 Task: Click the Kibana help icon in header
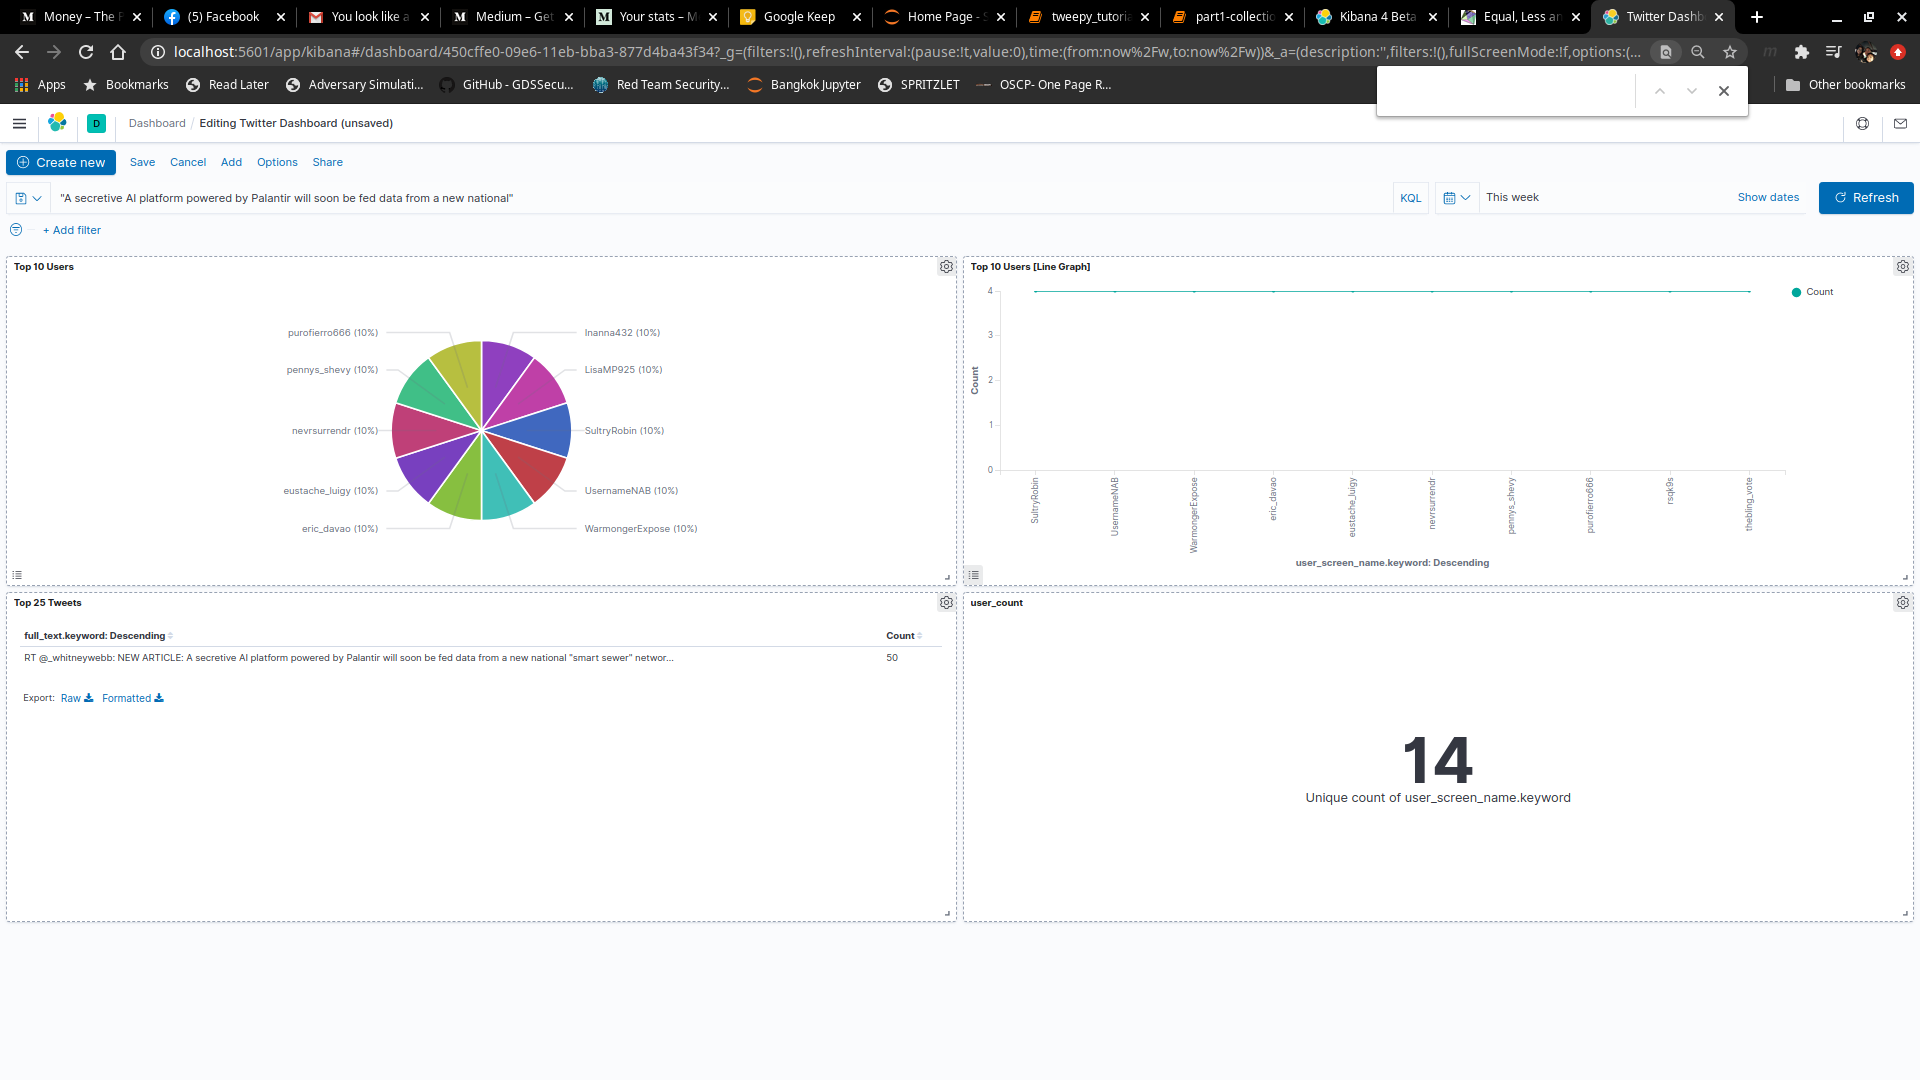pyautogui.click(x=1862, y=123)
